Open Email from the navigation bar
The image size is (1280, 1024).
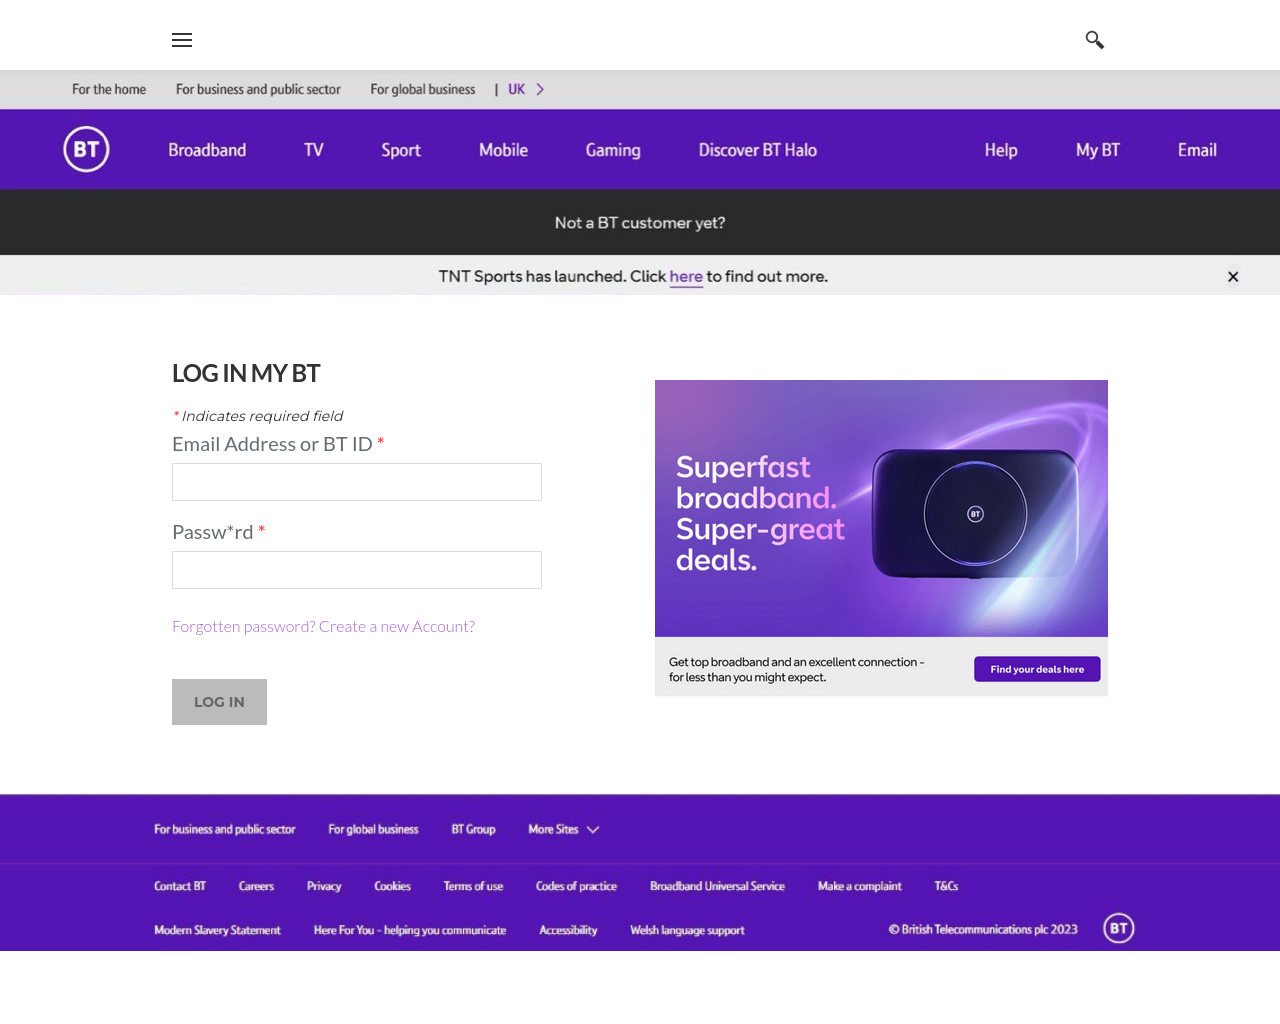tap(1197, 150)
